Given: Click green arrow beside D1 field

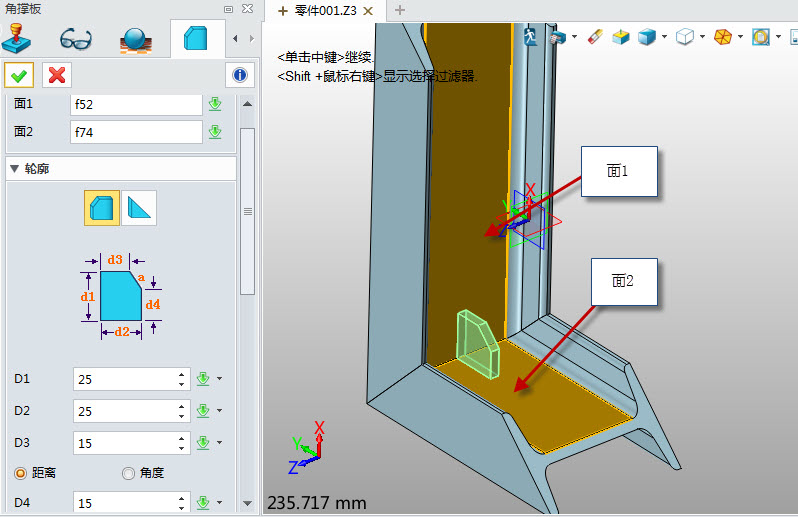Looking at the screenshot, I should [x=203, y=379].
